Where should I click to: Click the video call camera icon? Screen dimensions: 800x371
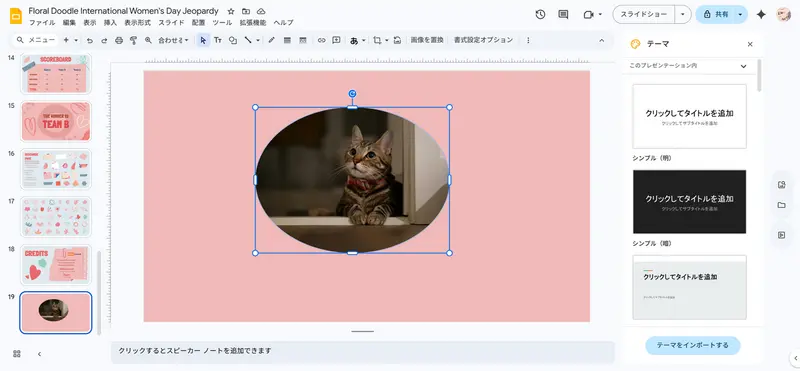(588, 15)
